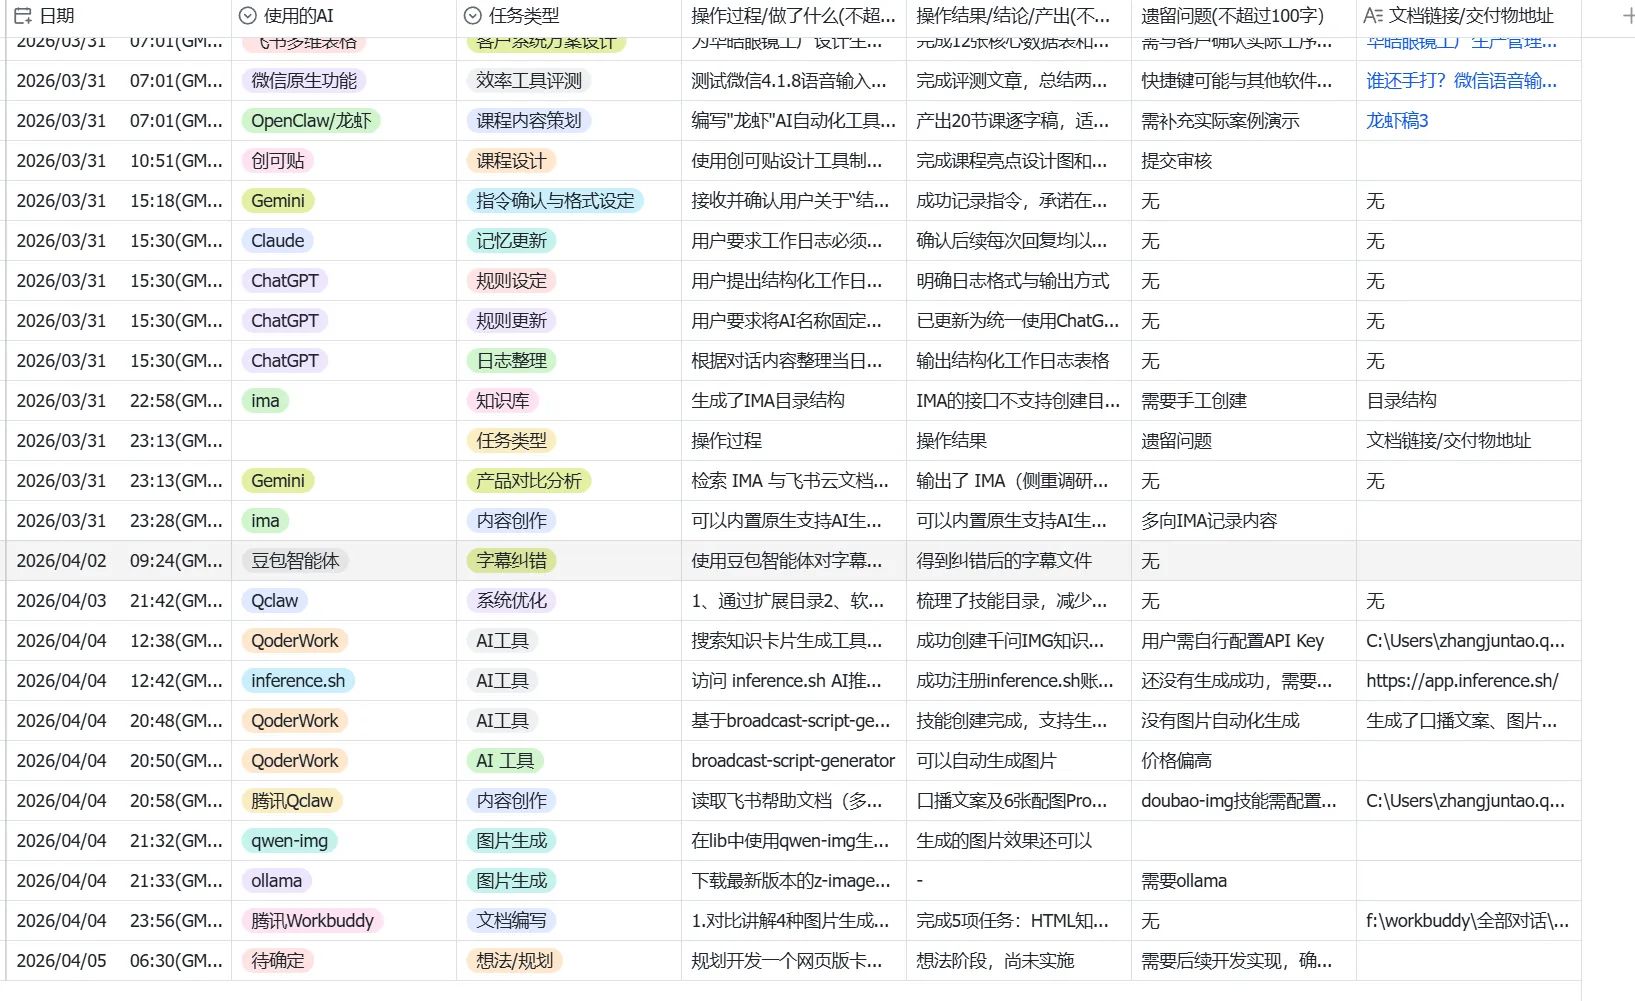Viewport: 1635px width, 1001px height.
Task: Select the 规则更新 tag
Action: coord(512,321)
